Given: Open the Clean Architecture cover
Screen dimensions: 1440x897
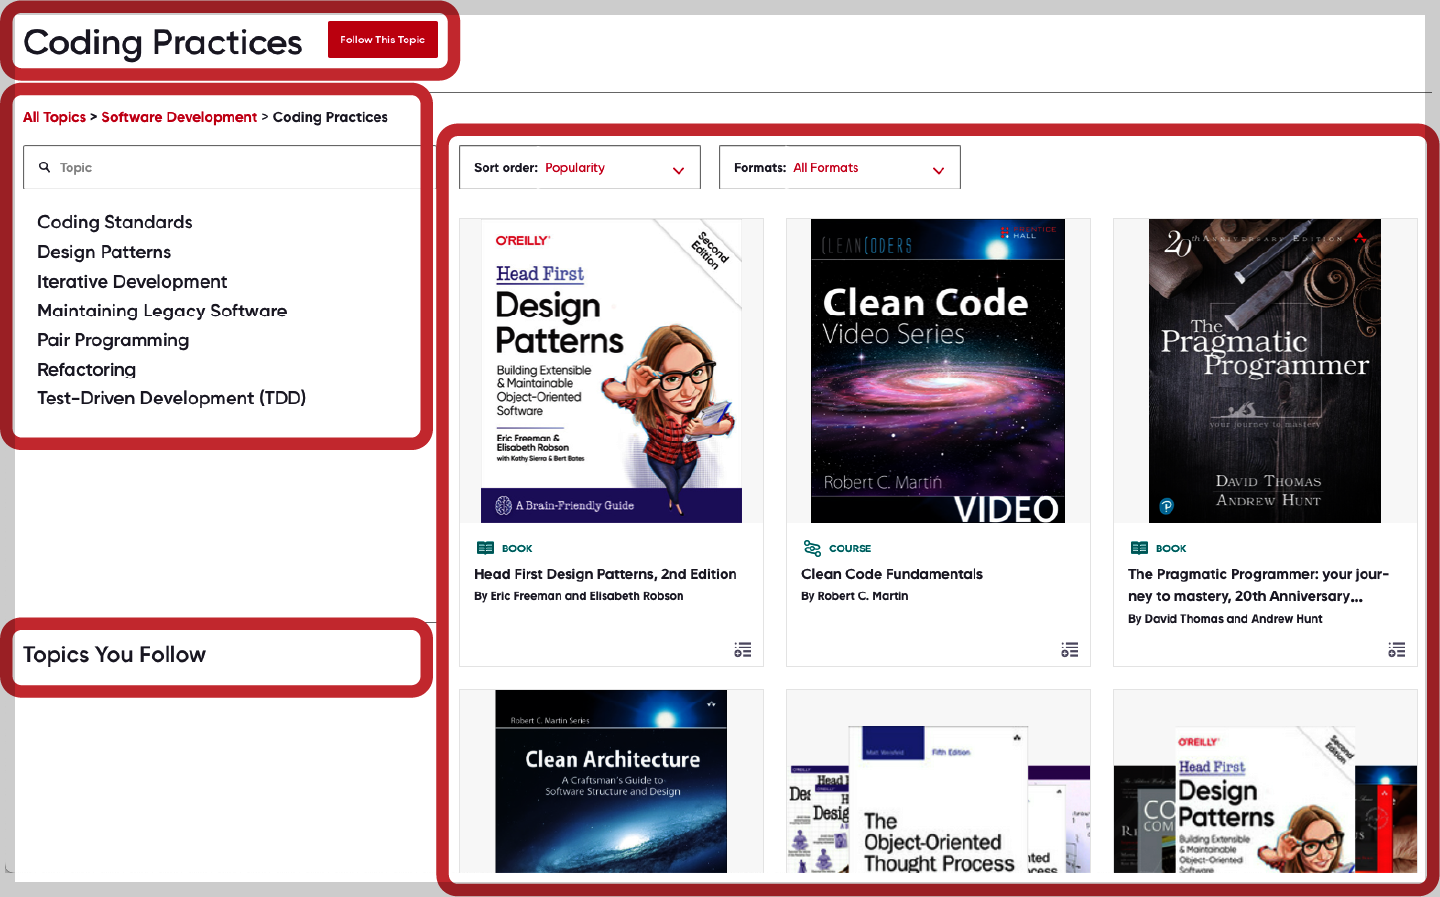Looking at the screenshot, I should pos(611,781).
